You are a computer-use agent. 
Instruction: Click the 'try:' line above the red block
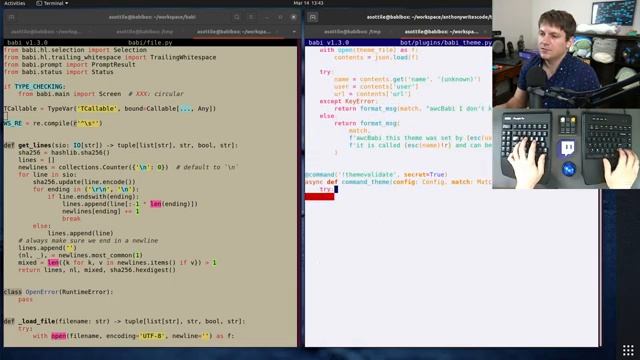pos(326,189)
